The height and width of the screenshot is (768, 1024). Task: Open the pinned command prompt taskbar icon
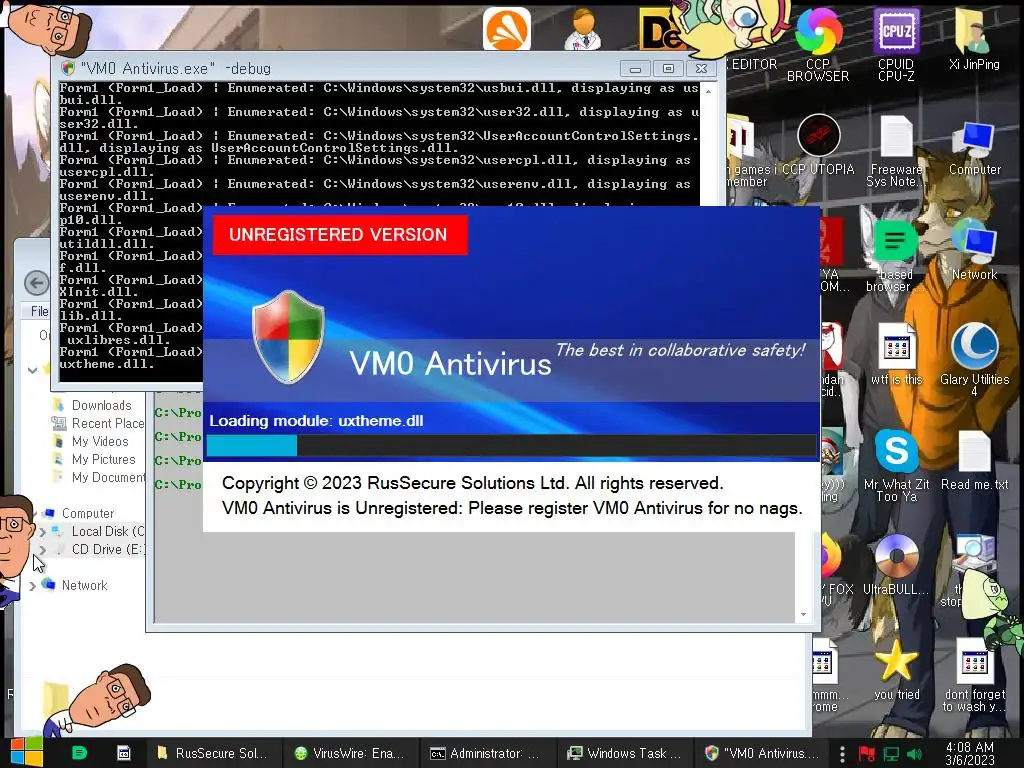(x=123, y=753)
